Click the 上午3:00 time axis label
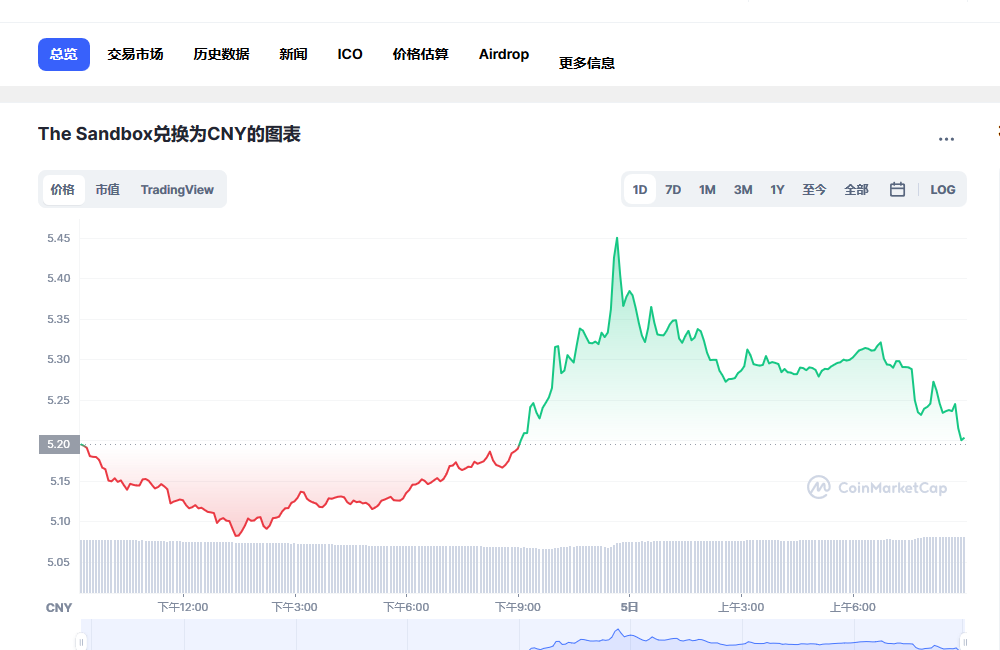This screenshot has height=650, width=1000. [741, 607]
